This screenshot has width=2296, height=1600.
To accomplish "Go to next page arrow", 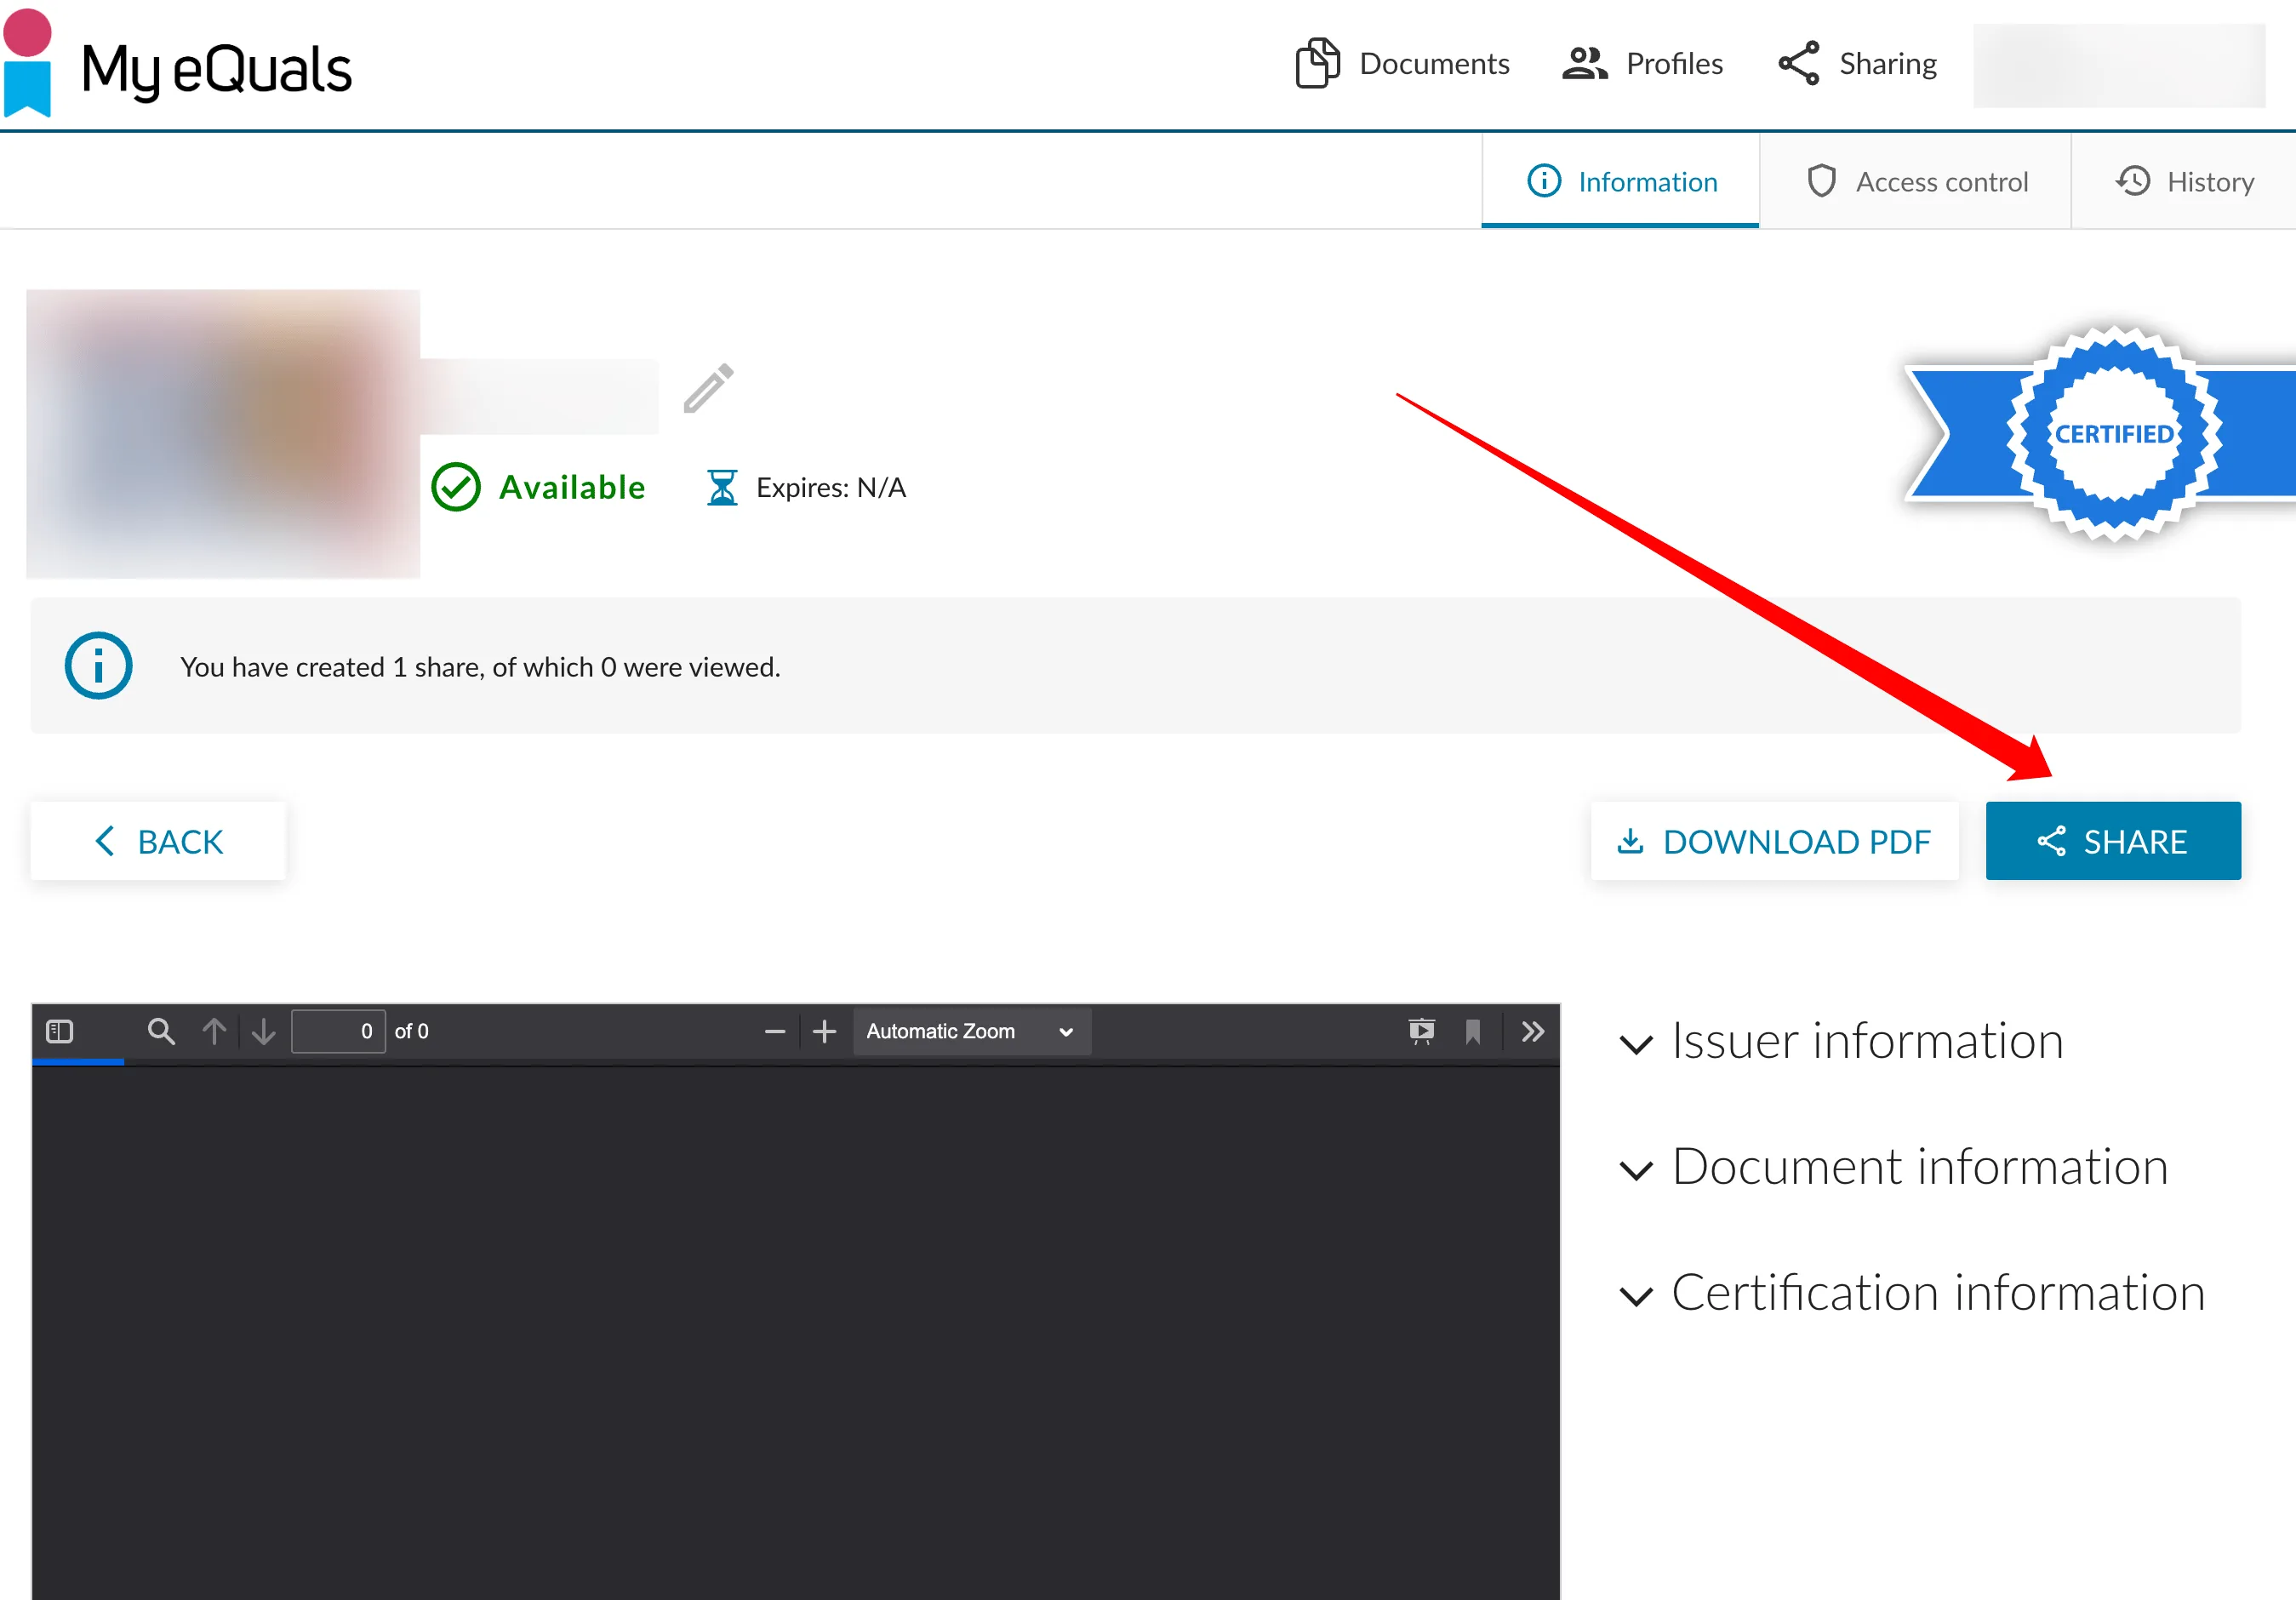I will click(x=264, y=1031).
